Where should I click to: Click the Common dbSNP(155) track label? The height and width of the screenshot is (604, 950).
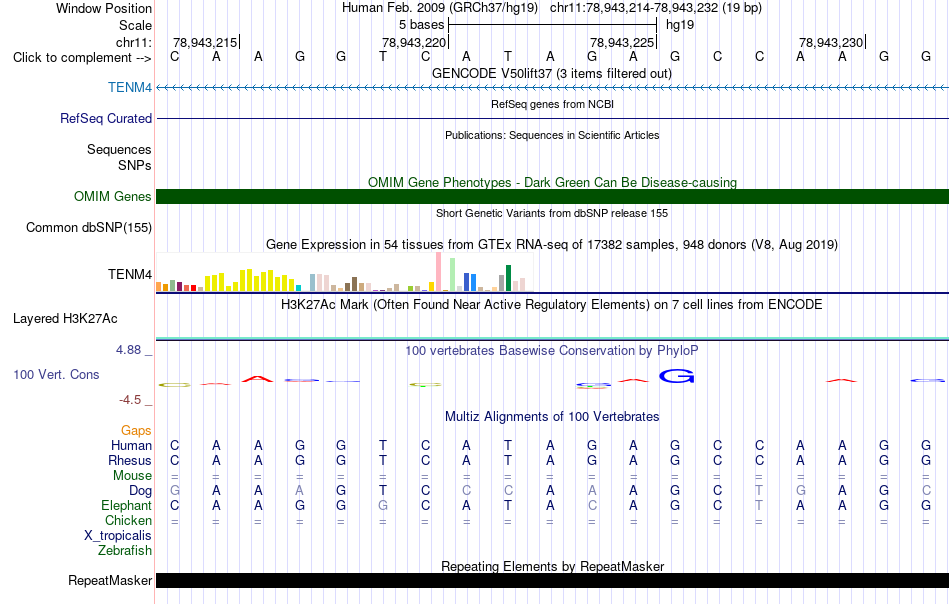[x=88, y=227]
